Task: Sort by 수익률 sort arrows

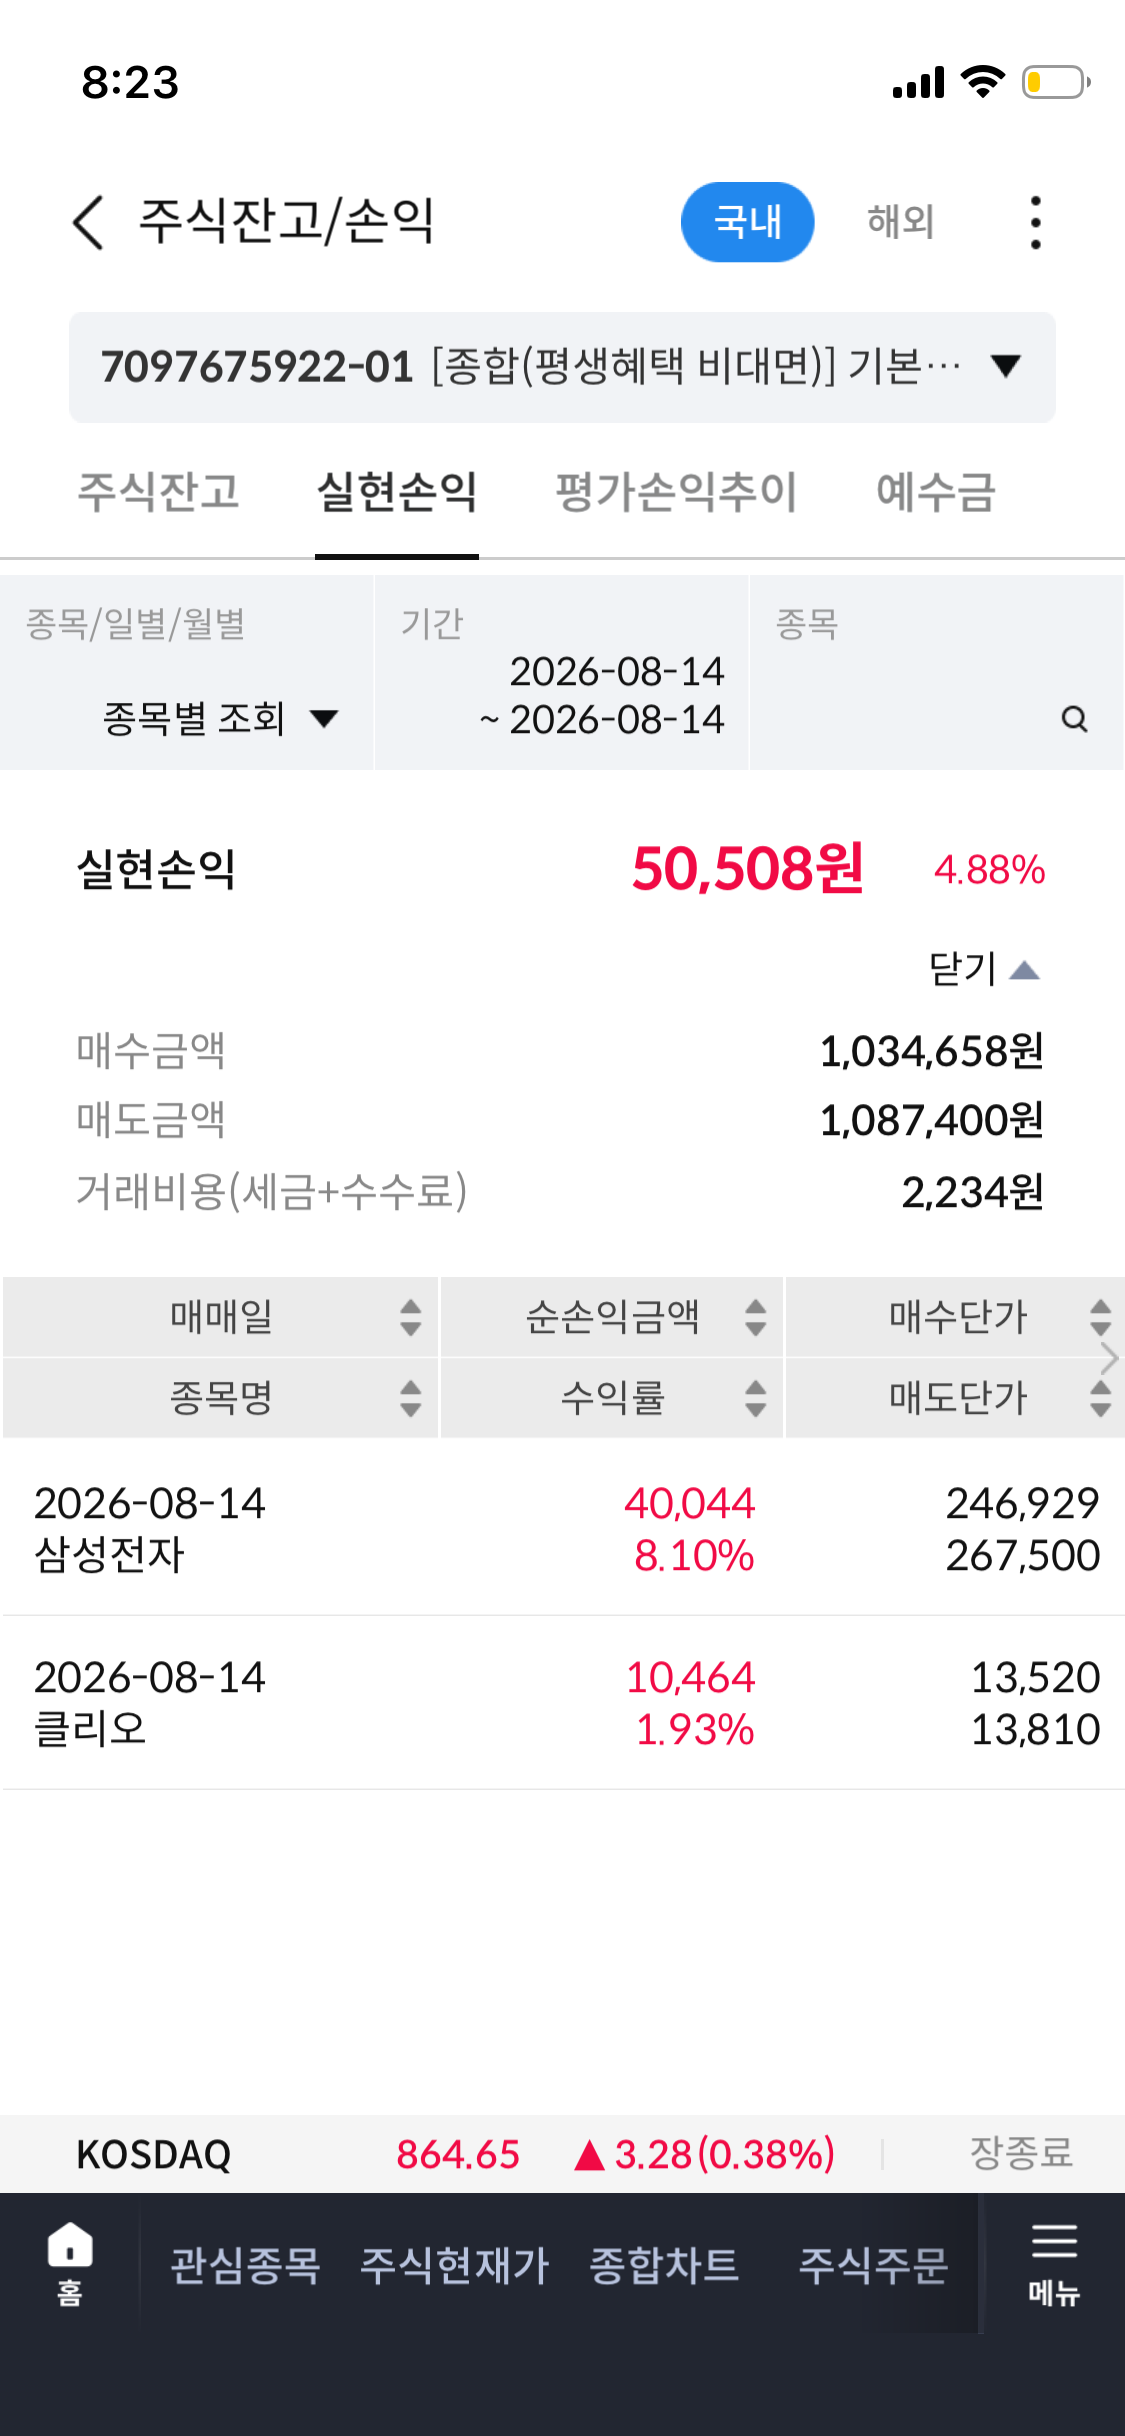Action: [756, 1398]
